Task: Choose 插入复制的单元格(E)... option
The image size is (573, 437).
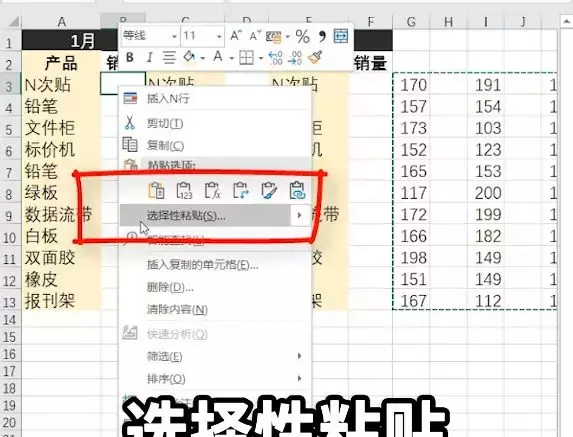Action: point(216,265)
